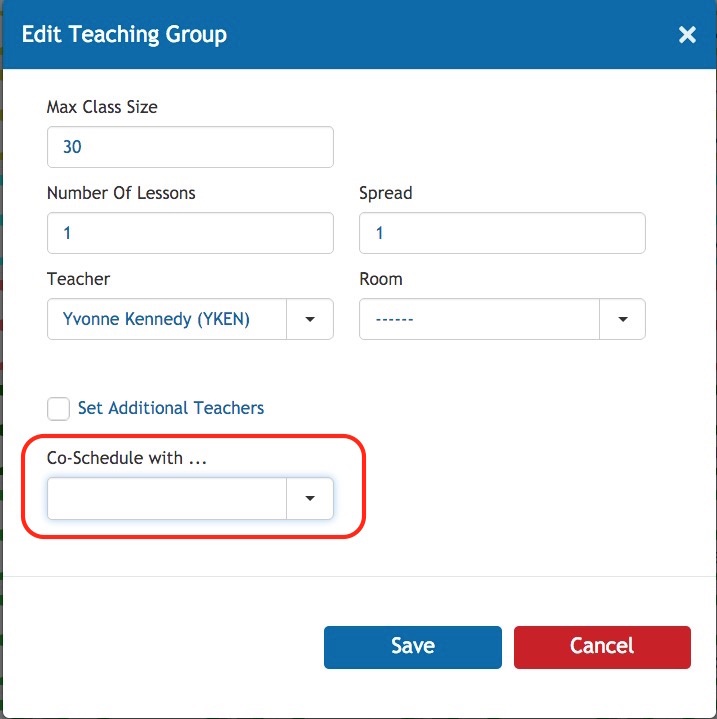
Task: Click the Max Class Size input field
Action: pos(190,147)
